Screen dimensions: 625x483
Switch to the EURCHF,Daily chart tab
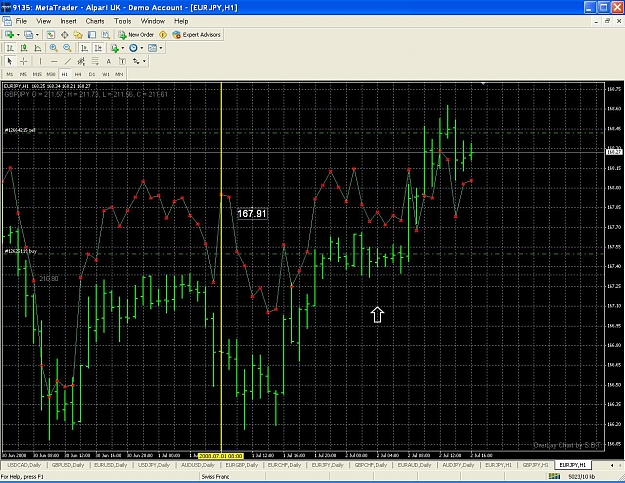point(284,465)
